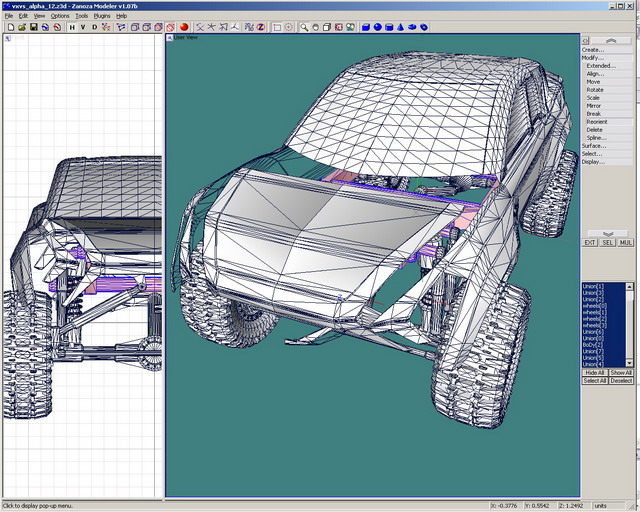Click the red sphere toolbar icon

click(x=184, y=27)
